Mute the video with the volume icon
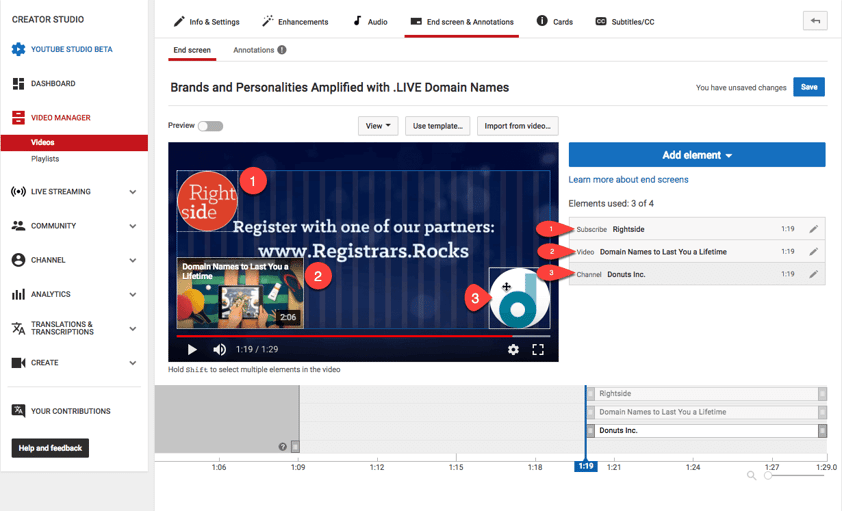 [219, 350]
